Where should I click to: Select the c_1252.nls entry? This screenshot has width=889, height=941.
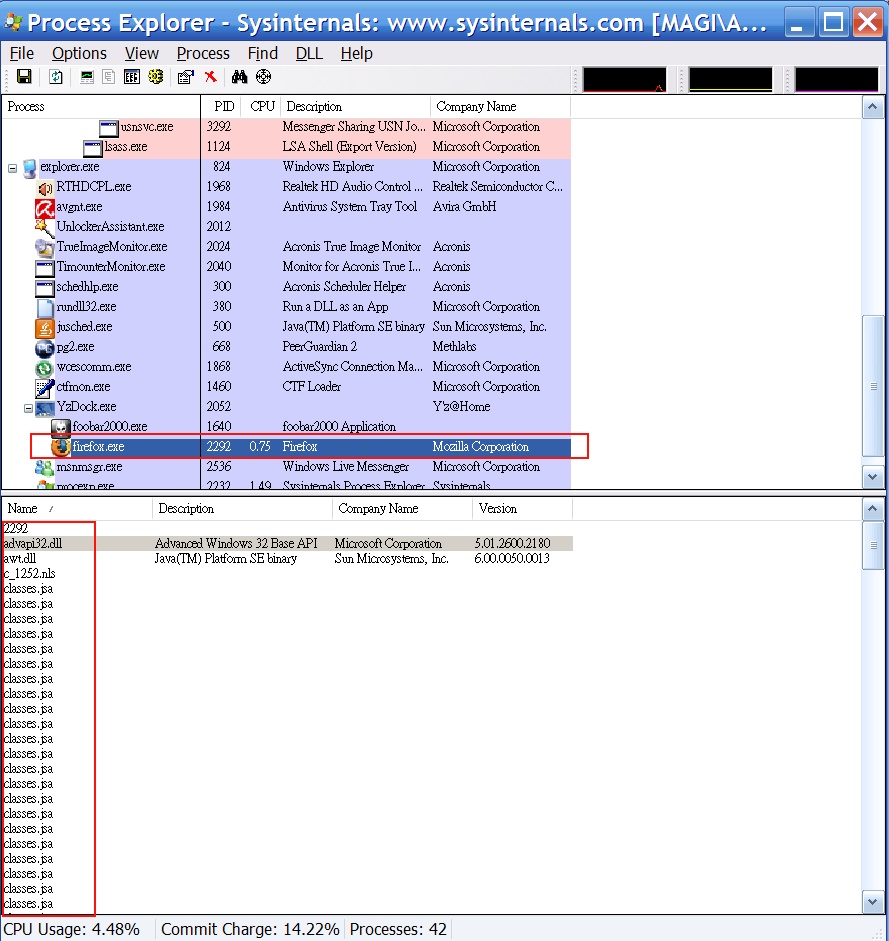coord(29,574)
